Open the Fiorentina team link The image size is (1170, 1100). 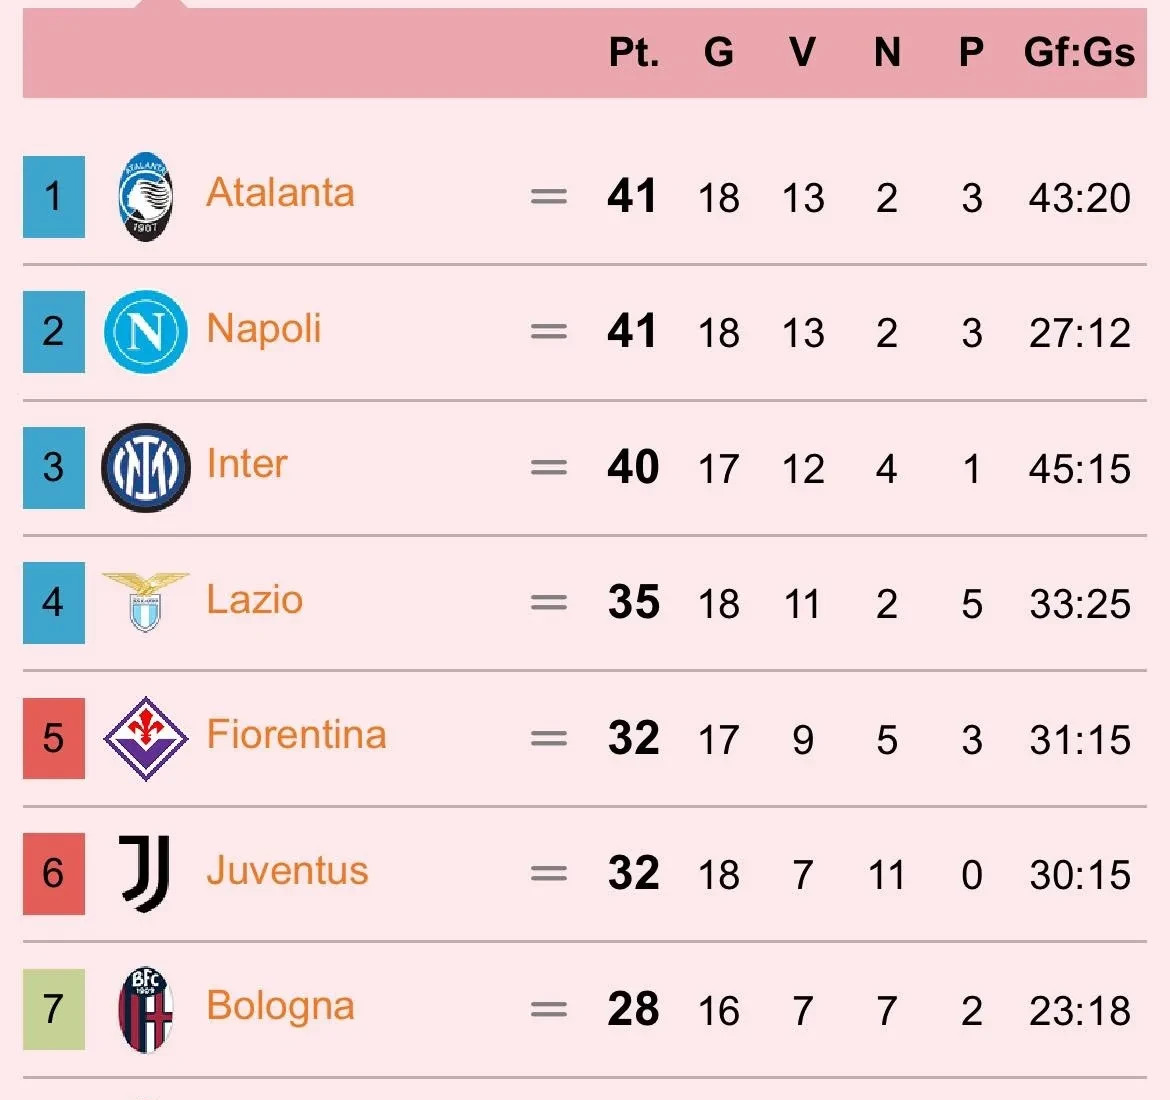tap(296, 735)
